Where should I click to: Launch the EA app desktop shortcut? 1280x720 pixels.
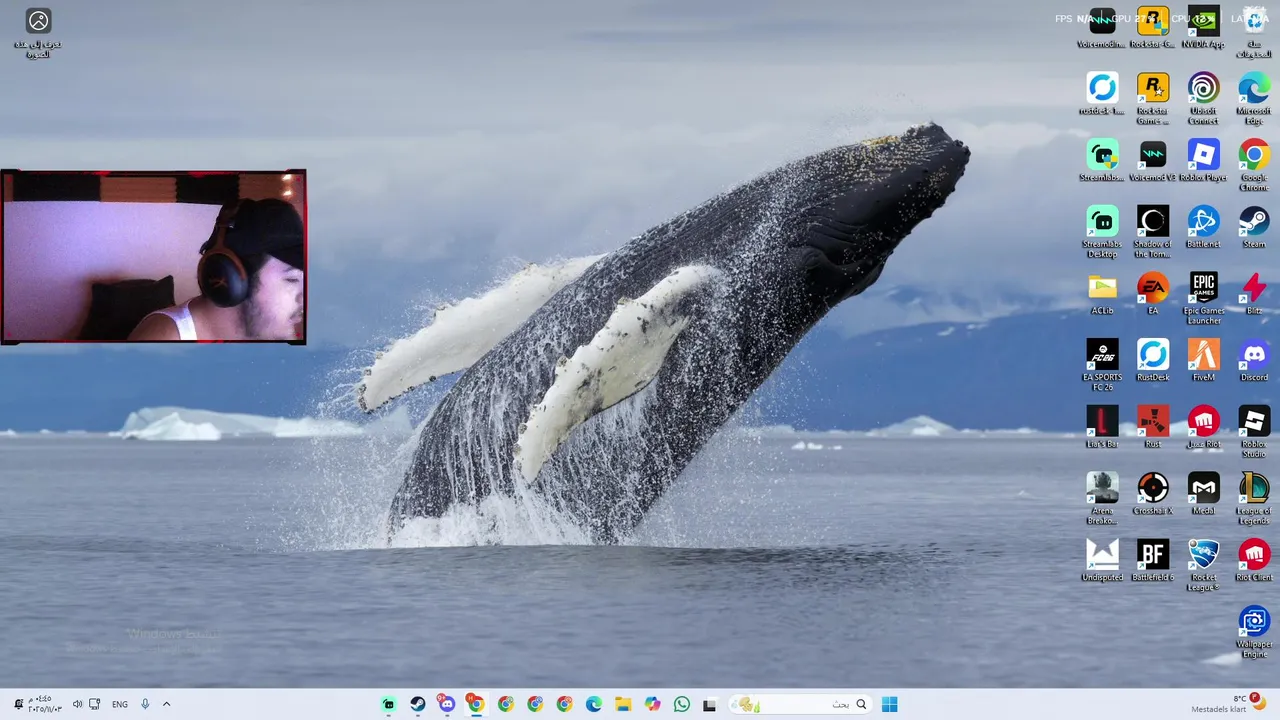click(1152, 294)
